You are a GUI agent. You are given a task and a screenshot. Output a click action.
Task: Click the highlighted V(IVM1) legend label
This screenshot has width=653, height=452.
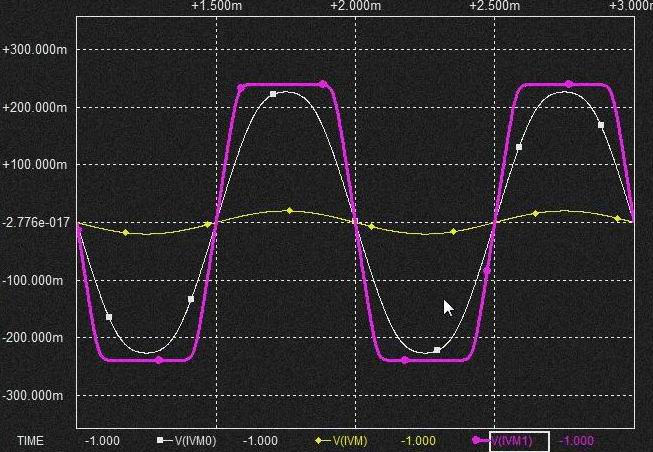click(x=518, y=440)
